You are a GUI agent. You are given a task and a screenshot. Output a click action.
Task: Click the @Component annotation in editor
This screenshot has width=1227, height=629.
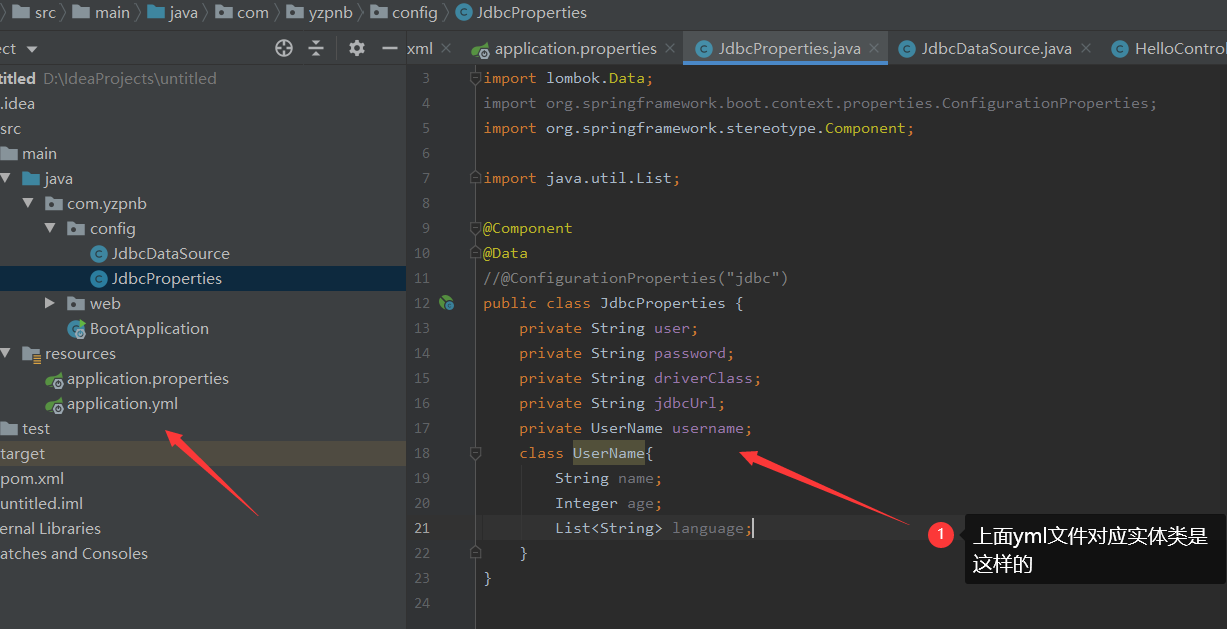click(528, 228)
